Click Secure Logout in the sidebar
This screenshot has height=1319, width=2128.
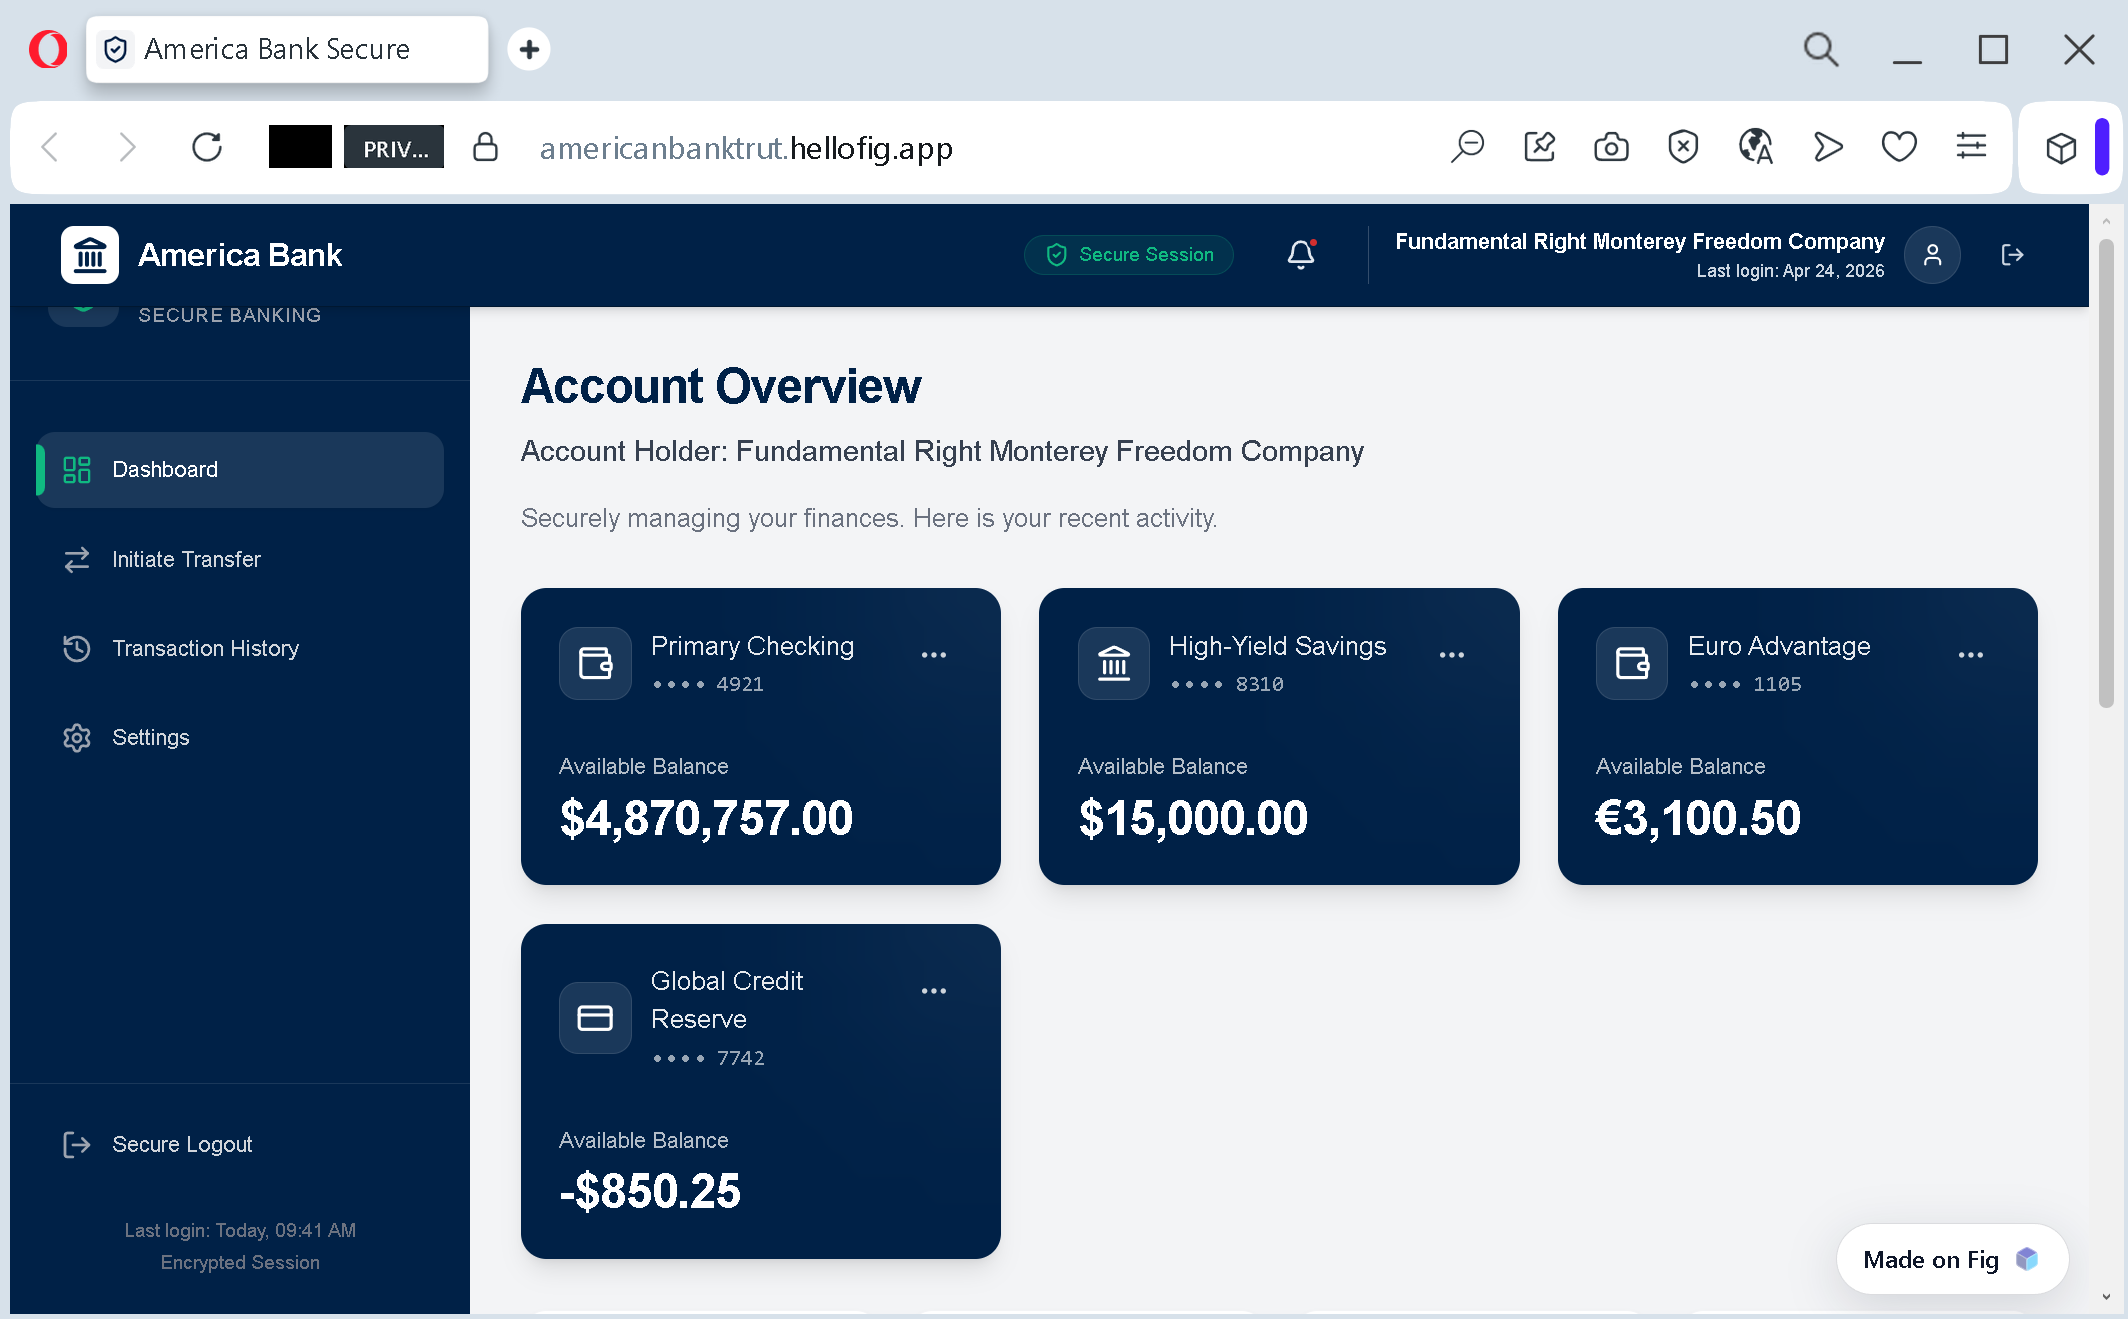pos(181,1145)
